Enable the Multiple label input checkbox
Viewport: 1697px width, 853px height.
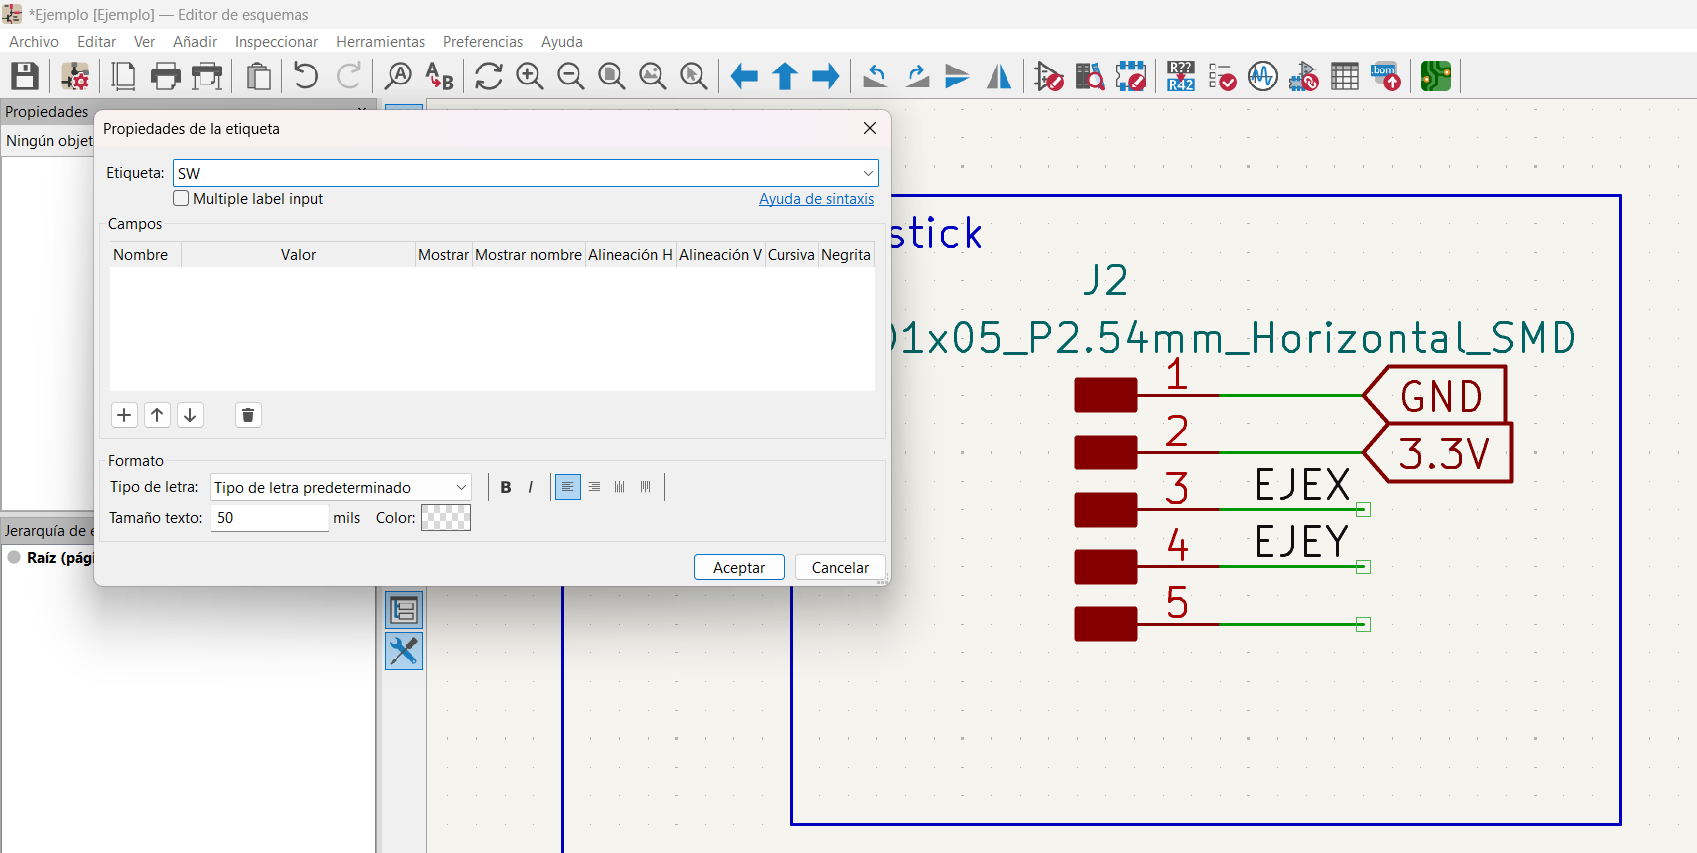pyautogui.click(x=181, y=199)
